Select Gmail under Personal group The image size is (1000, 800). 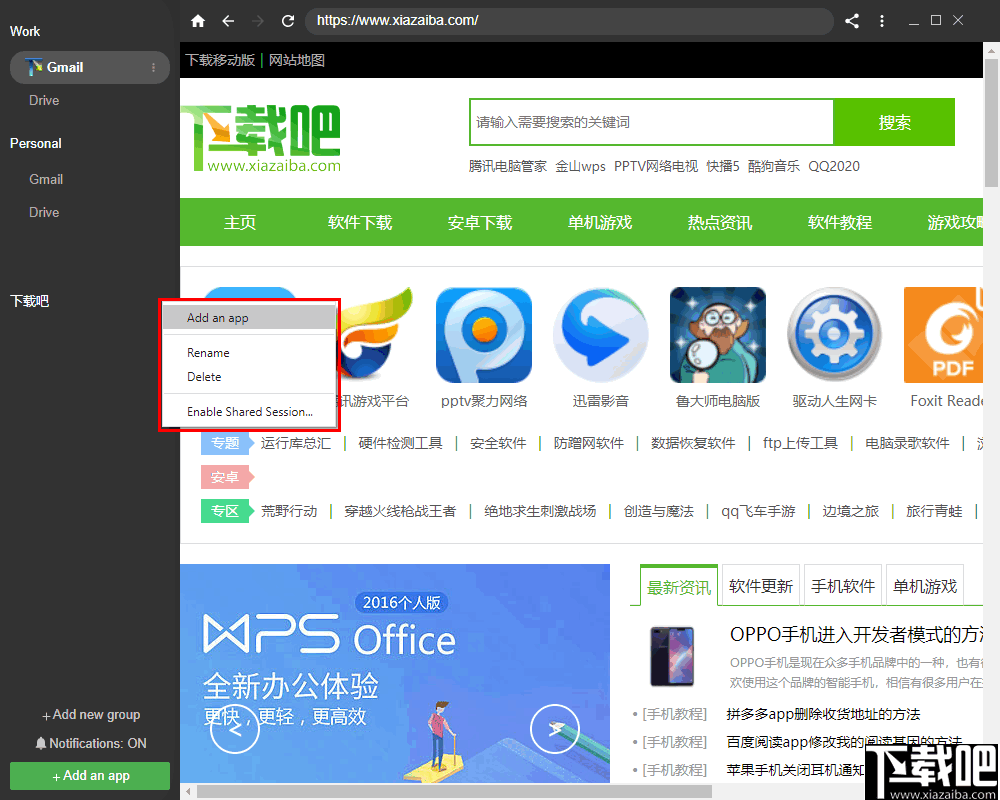(x=46, y=179)
